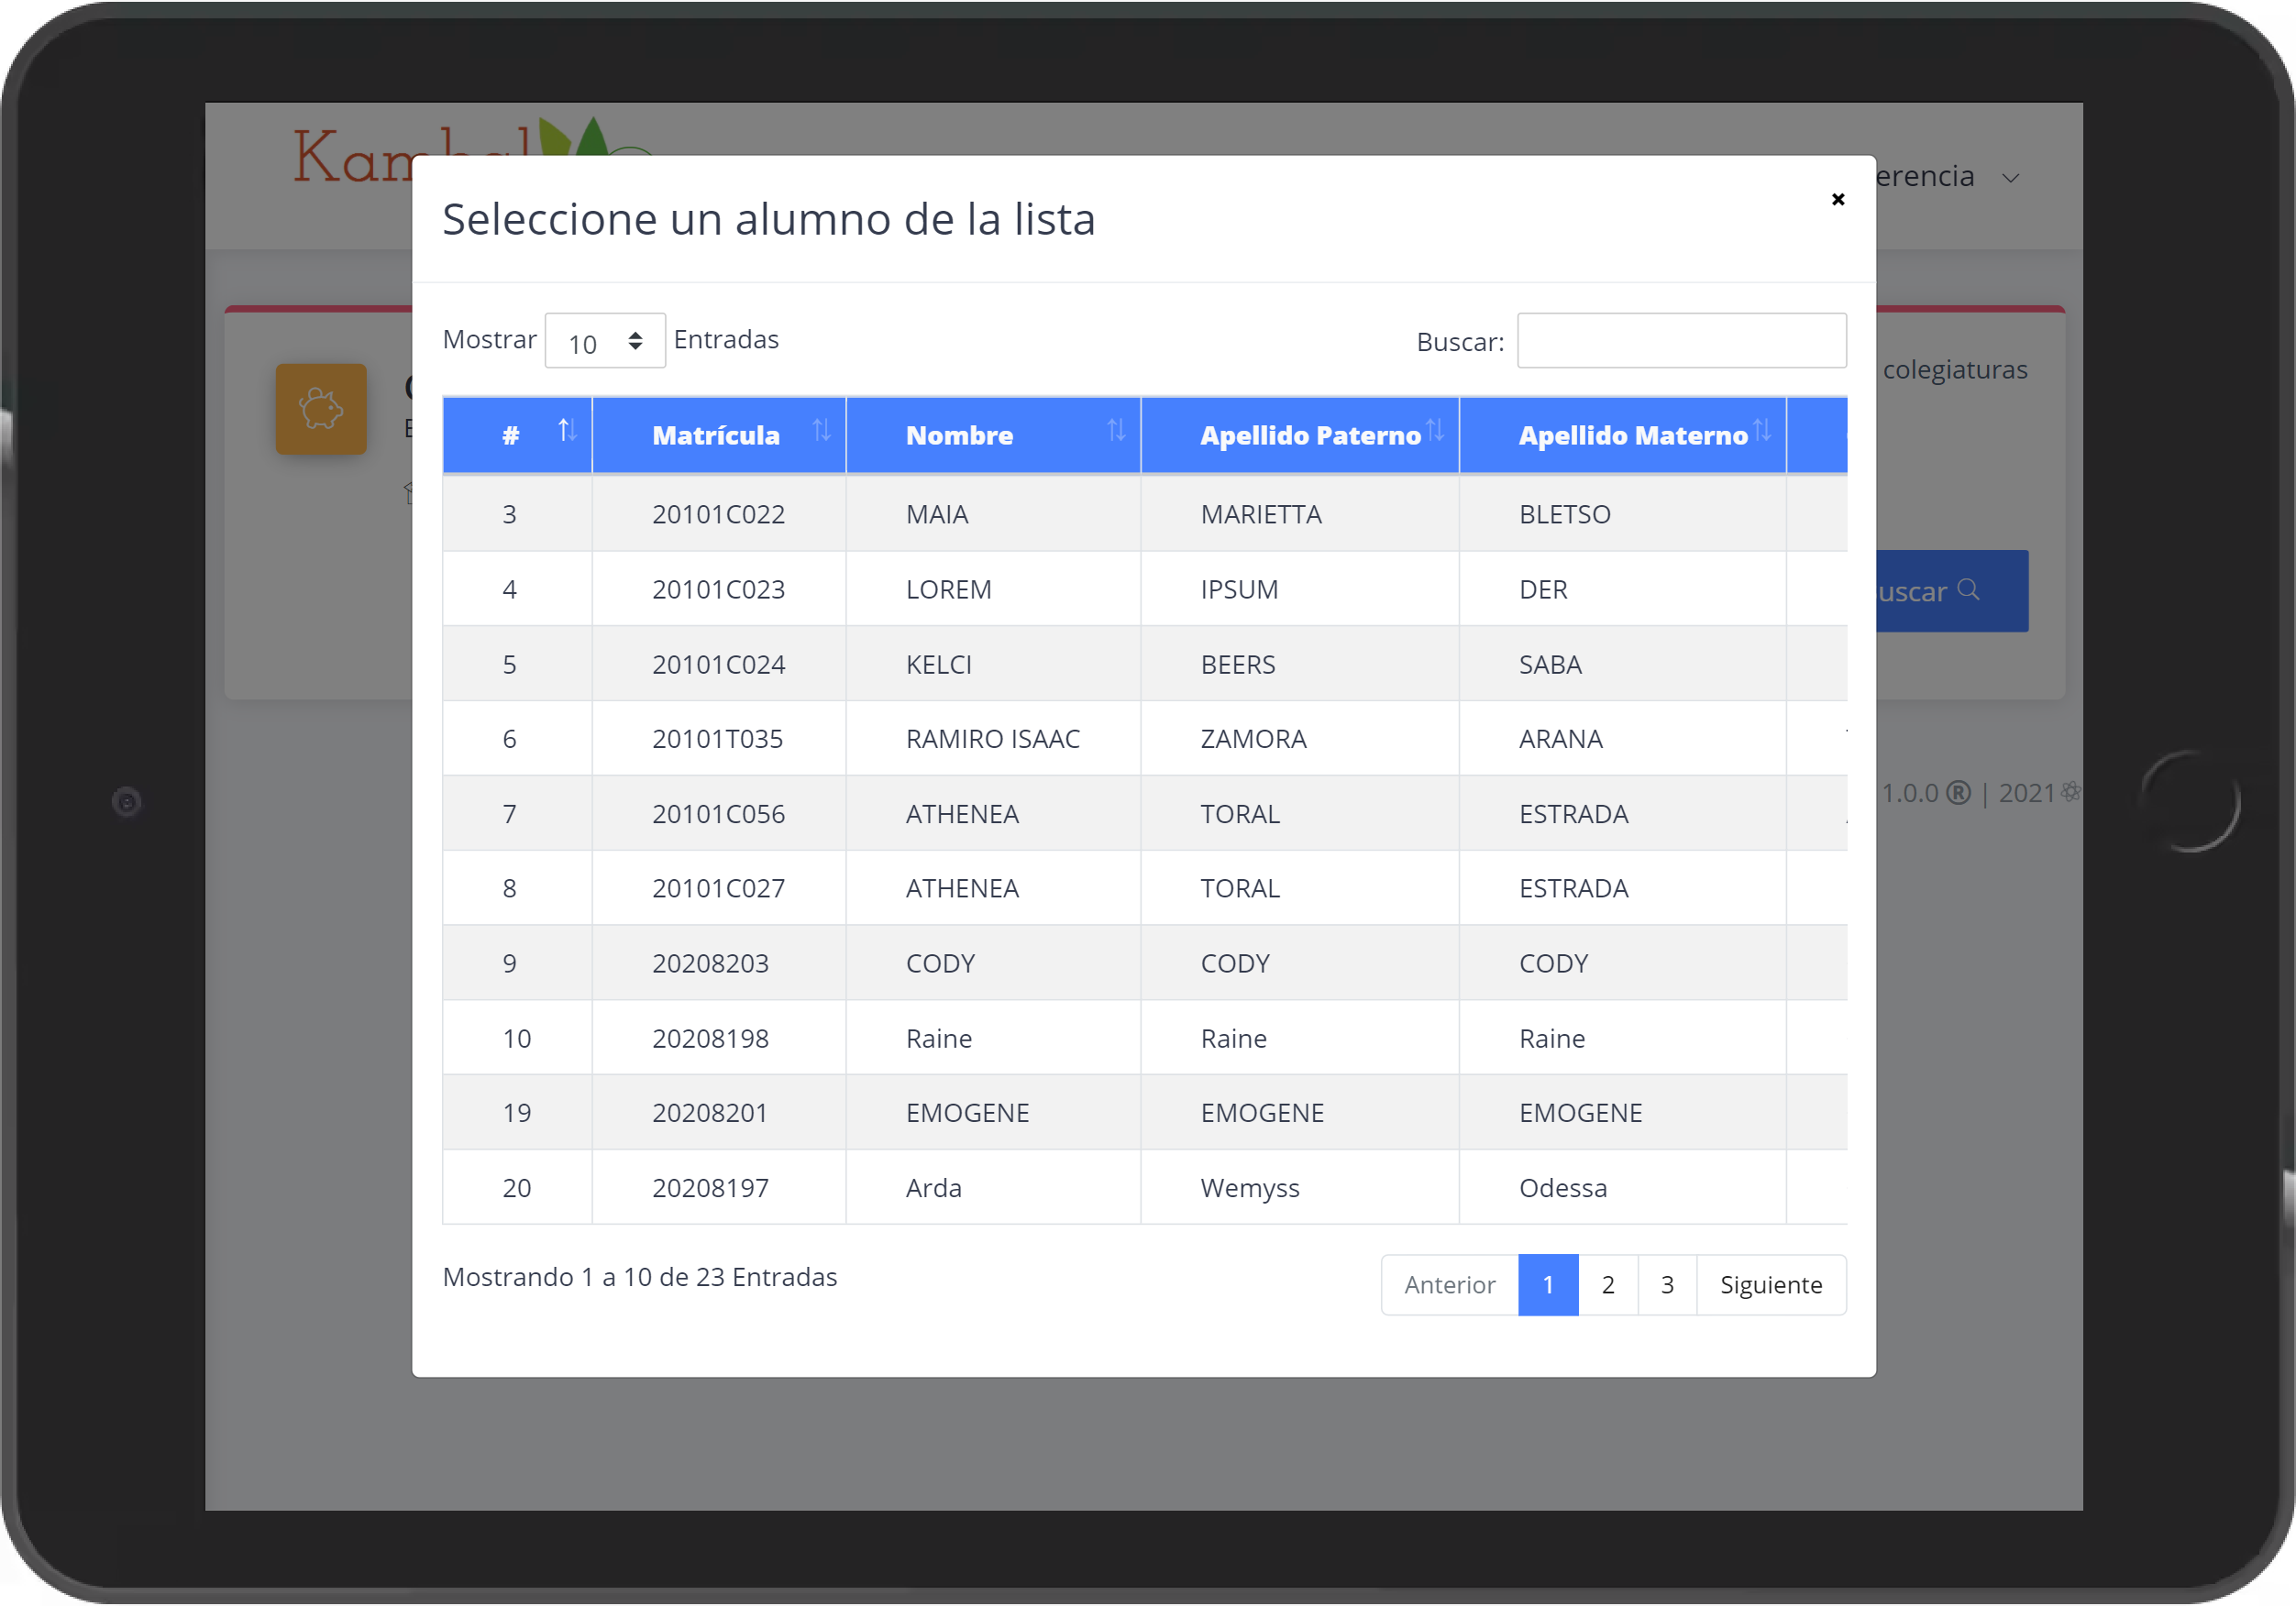Select matrícula 20101C022 cell
This screenshot has height=1606, width=2296.
(x=718, y=514)
